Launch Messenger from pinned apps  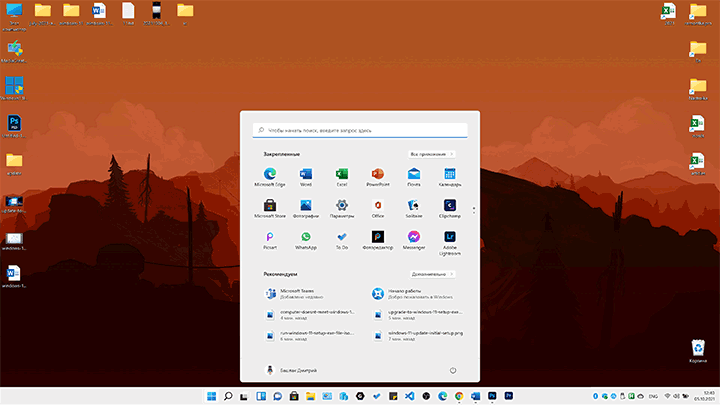(414, 240)
